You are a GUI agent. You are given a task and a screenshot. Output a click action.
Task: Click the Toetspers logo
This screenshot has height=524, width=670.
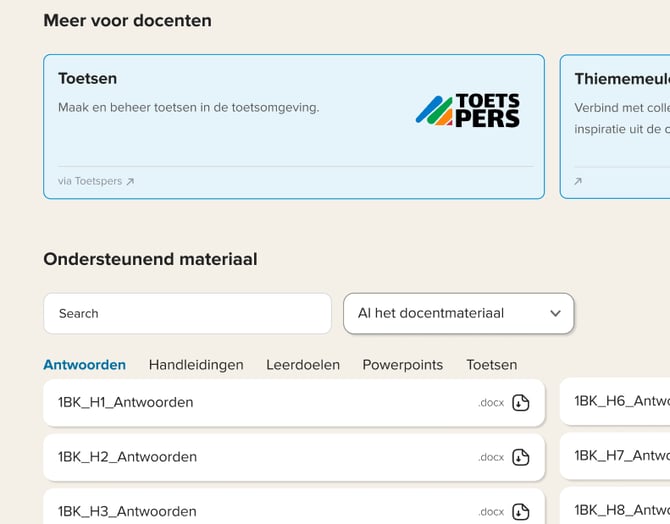pos(468,110)
